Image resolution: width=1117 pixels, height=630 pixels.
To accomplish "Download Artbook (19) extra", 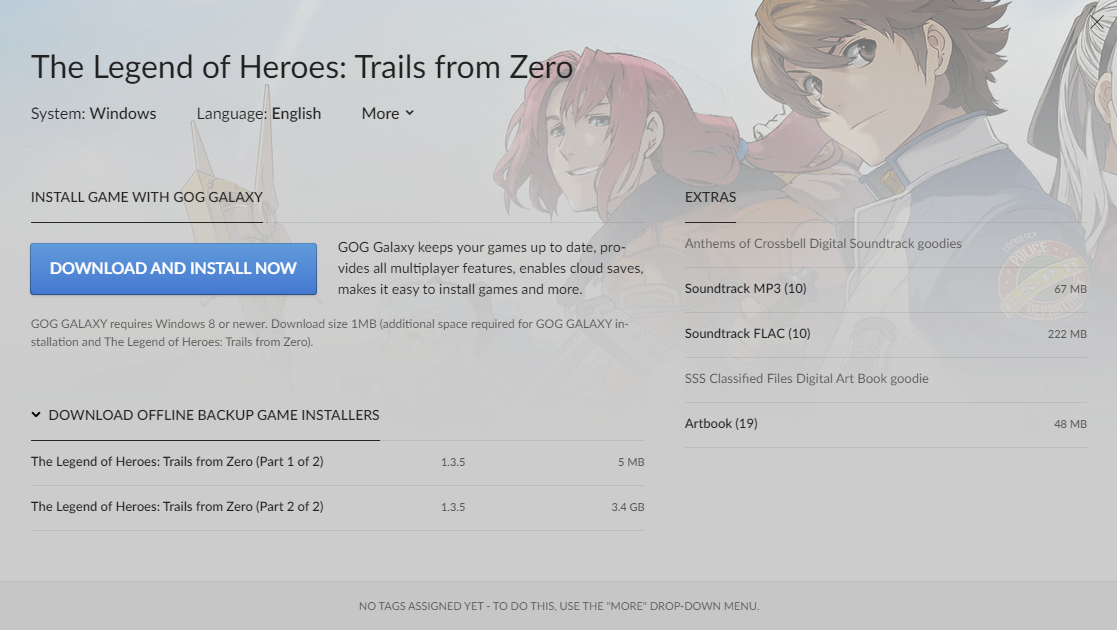I will (885, 423).
